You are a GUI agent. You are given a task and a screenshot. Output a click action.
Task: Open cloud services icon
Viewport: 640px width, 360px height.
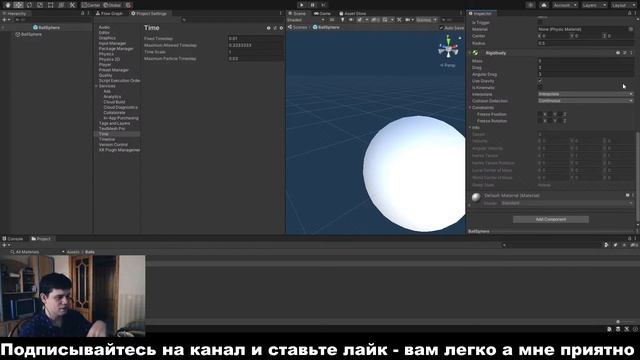coord(544,5)
